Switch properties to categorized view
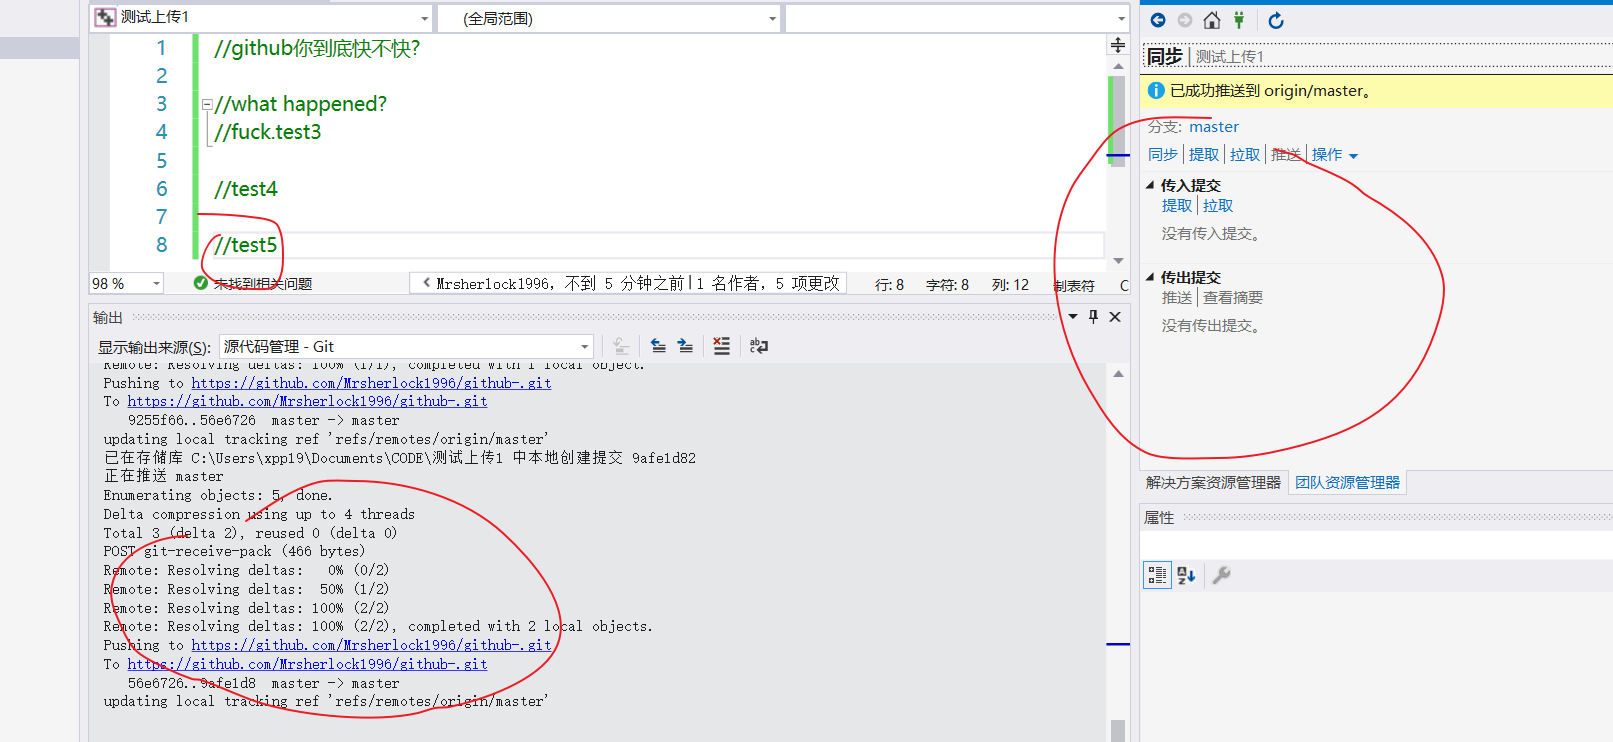Screen dimensions: 1613x742 1157,575
